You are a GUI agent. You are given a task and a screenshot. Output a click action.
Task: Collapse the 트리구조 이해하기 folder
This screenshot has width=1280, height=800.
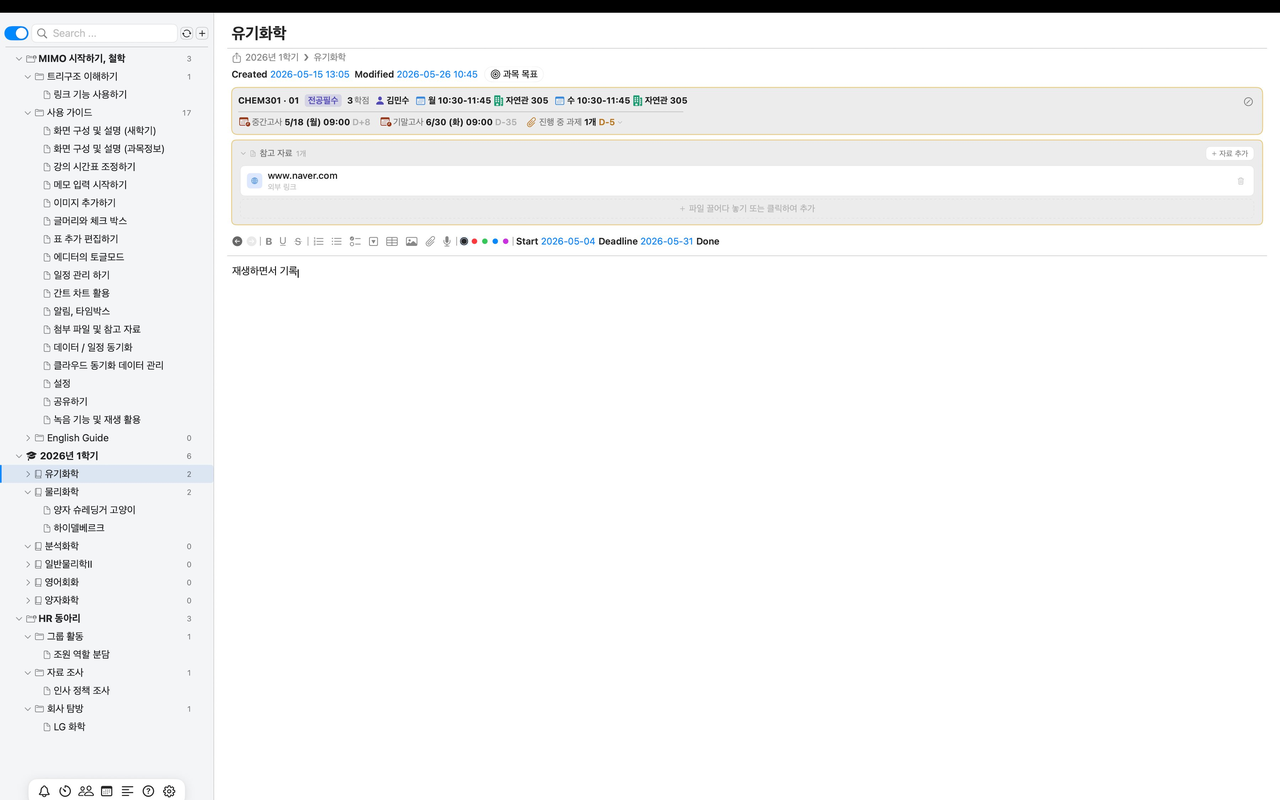pos(28,77)
